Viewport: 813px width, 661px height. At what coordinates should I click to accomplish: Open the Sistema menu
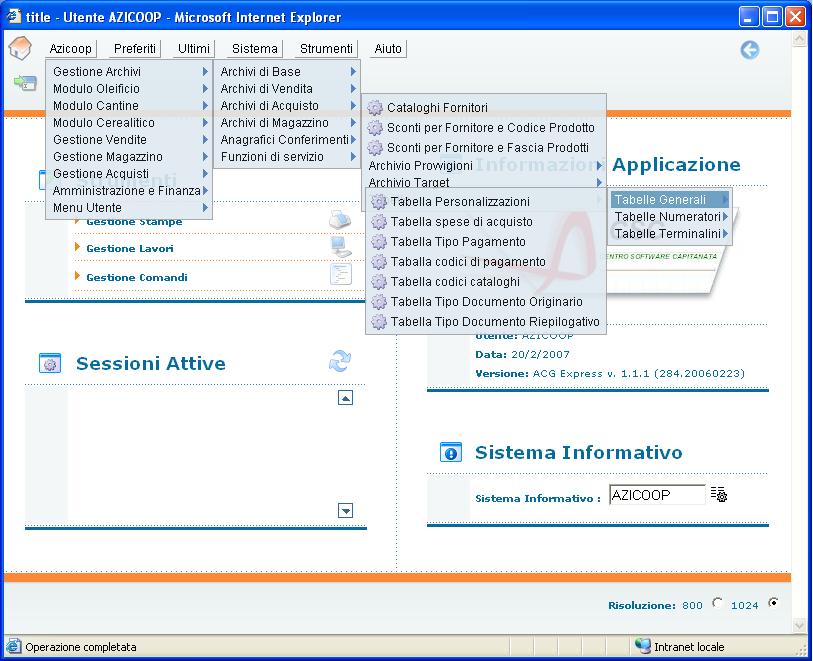(255, 49)
